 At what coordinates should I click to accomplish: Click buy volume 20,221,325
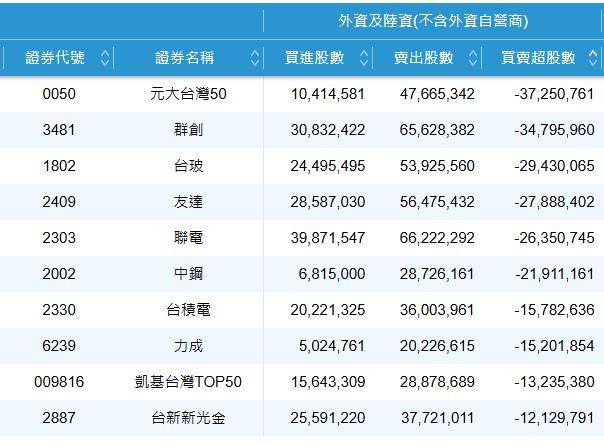pos(328,310)
